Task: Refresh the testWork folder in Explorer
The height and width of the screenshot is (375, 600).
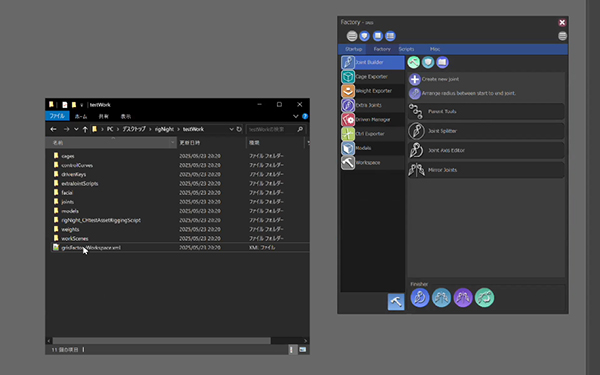Action: coord(239,129)
